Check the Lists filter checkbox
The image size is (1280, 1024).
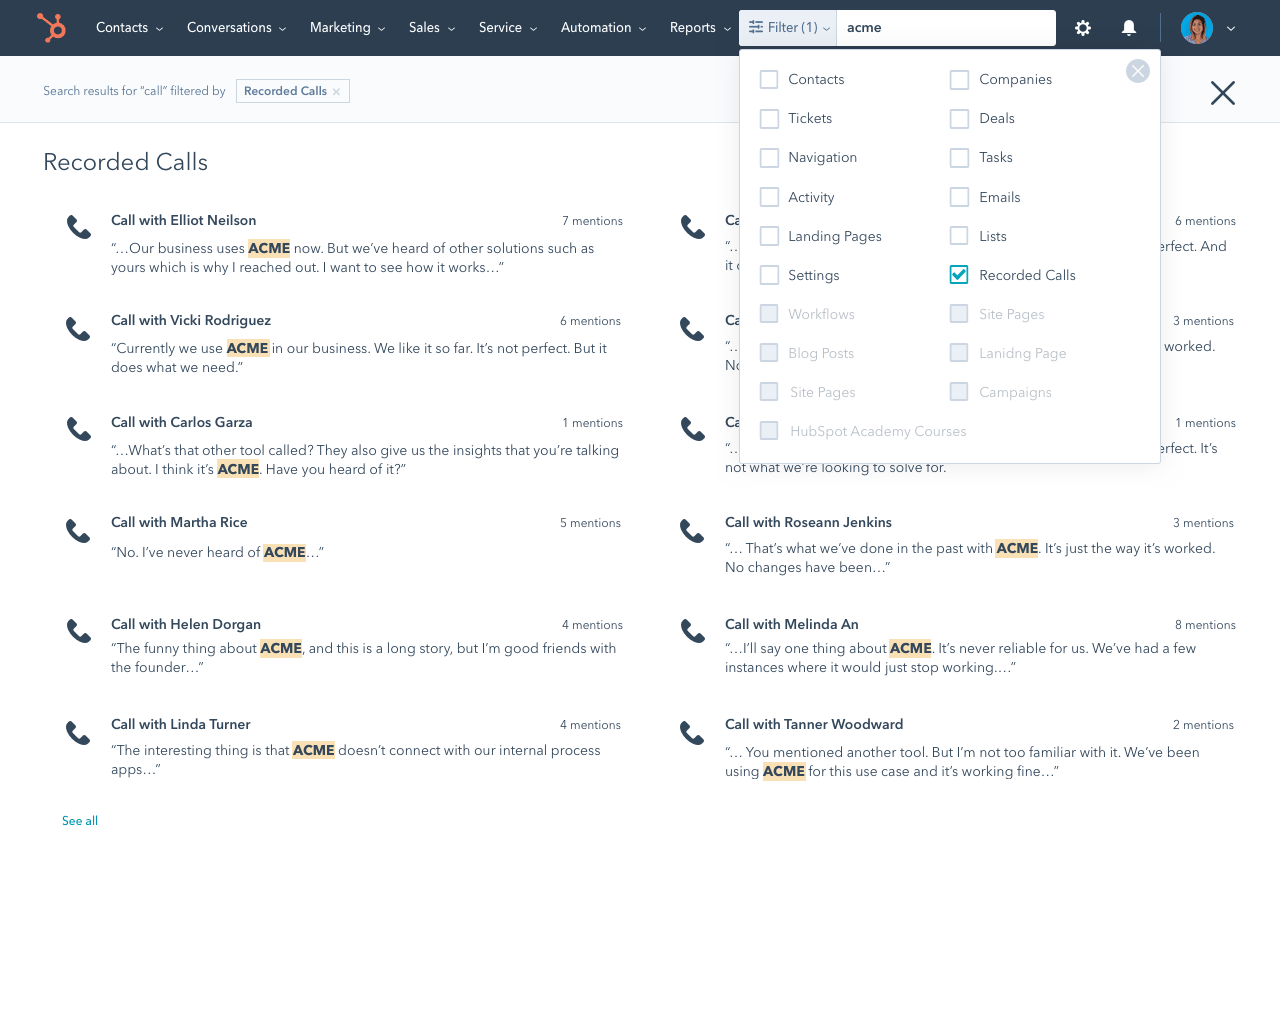pos(959,236)
